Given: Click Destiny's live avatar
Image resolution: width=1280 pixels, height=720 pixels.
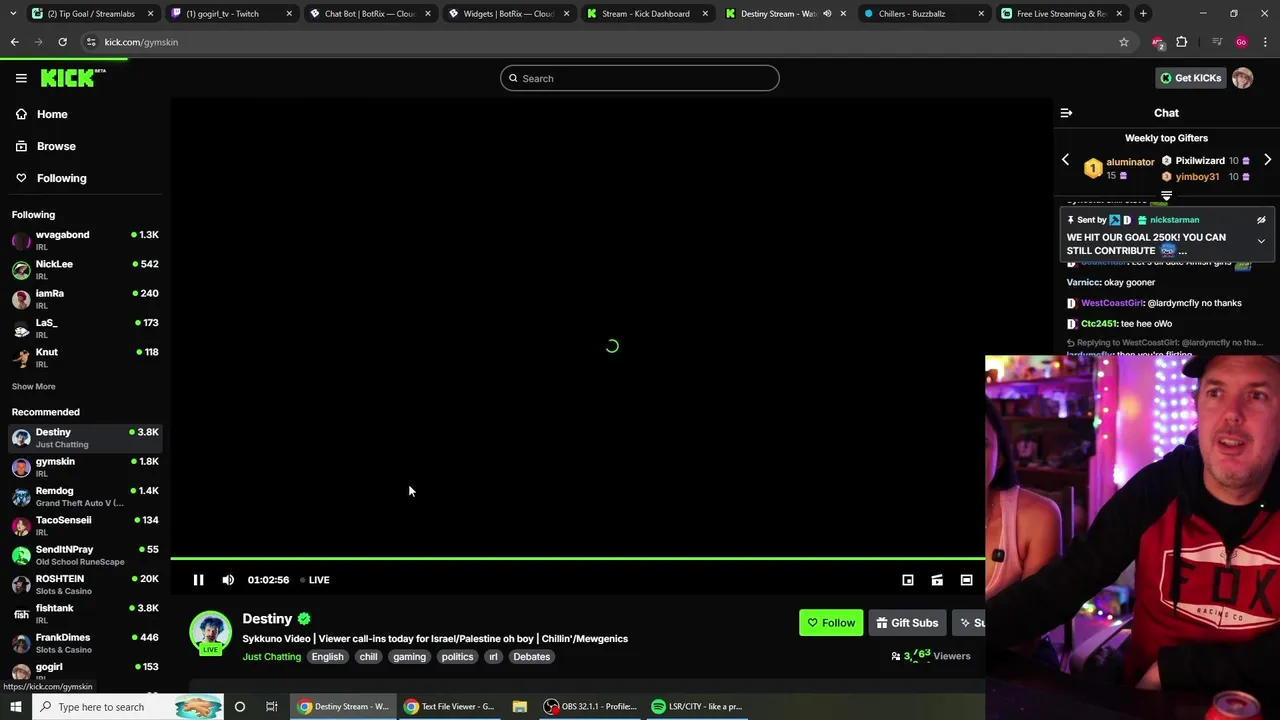Looking at the screenshot, I should (x=210, y=633).
